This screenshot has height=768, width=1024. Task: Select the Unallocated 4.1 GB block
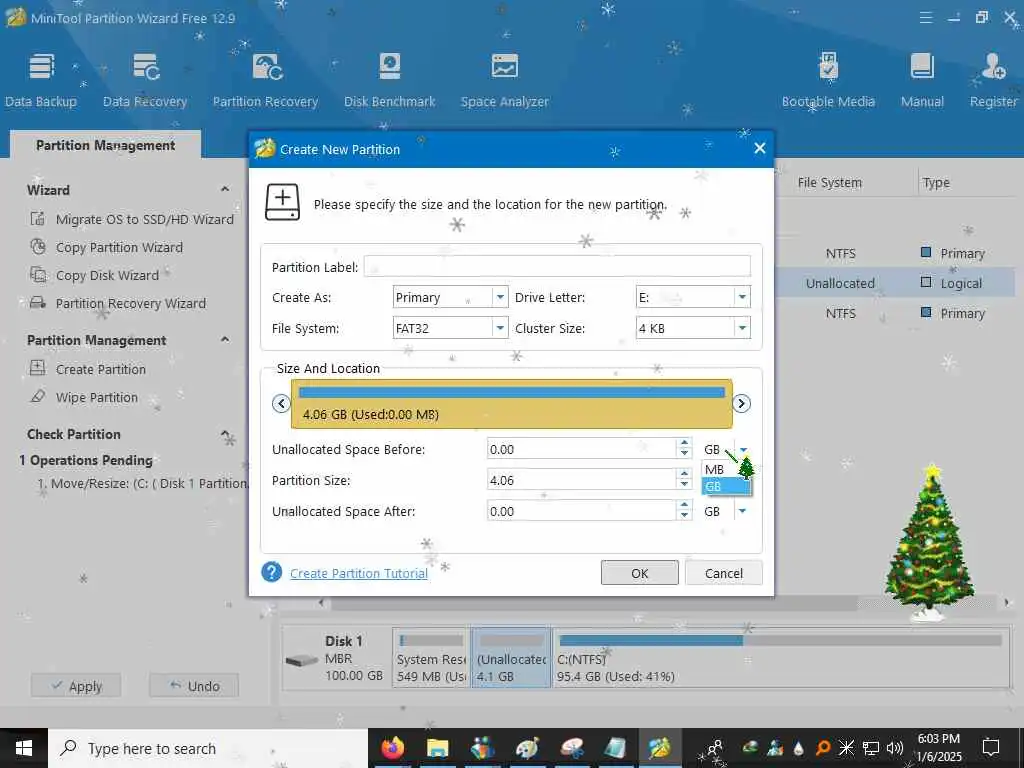(x=511, y=658)
